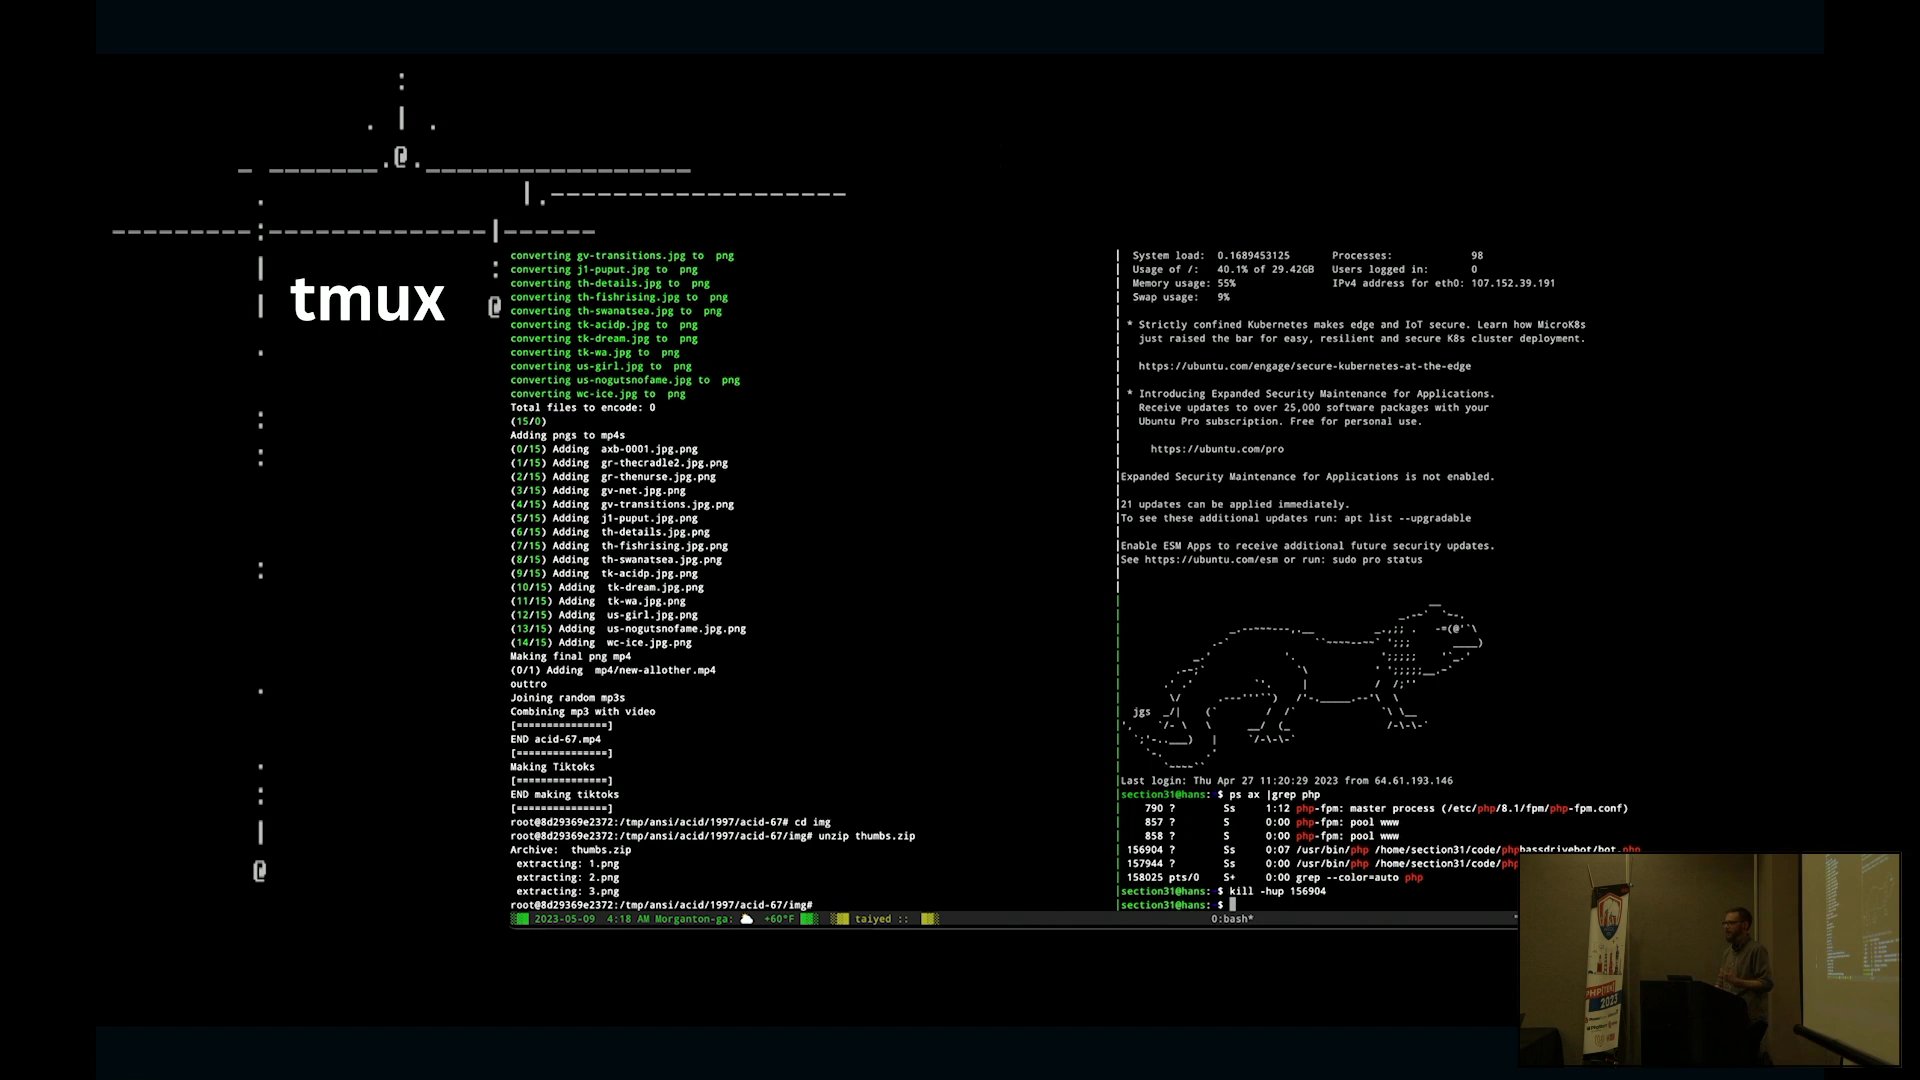Viewport: 1920px width, 1080px height.
Task: Click the left pane root prompt at bottom
Action: 660,905
